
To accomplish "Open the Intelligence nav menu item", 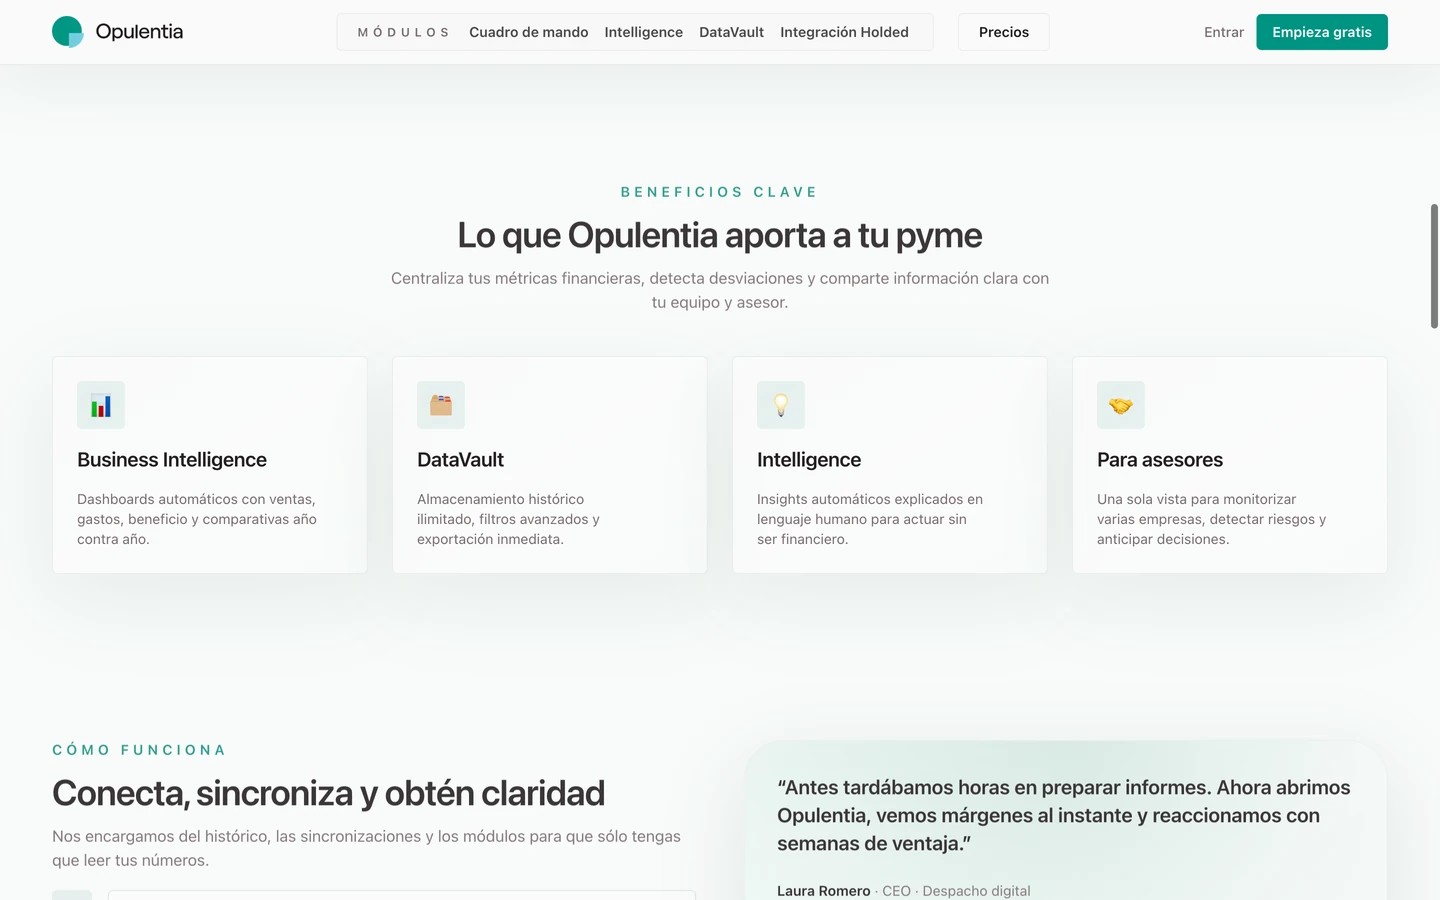I will coord(644,32).
